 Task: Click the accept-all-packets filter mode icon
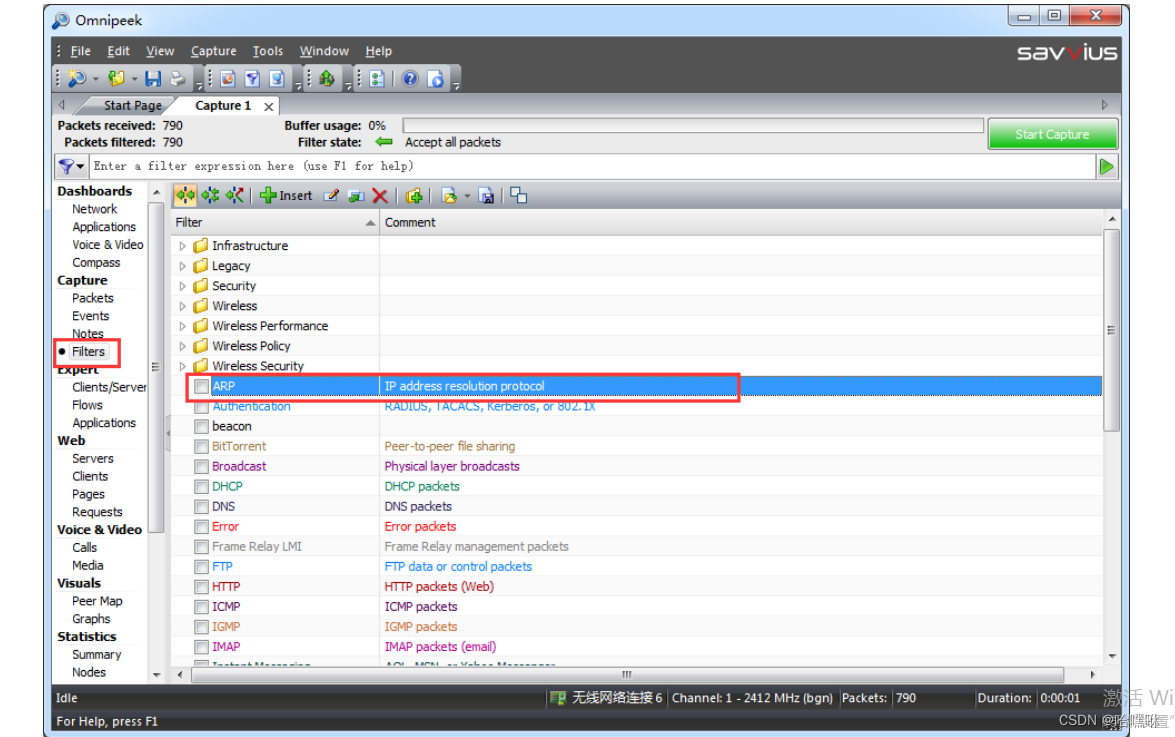coord(185,195)
